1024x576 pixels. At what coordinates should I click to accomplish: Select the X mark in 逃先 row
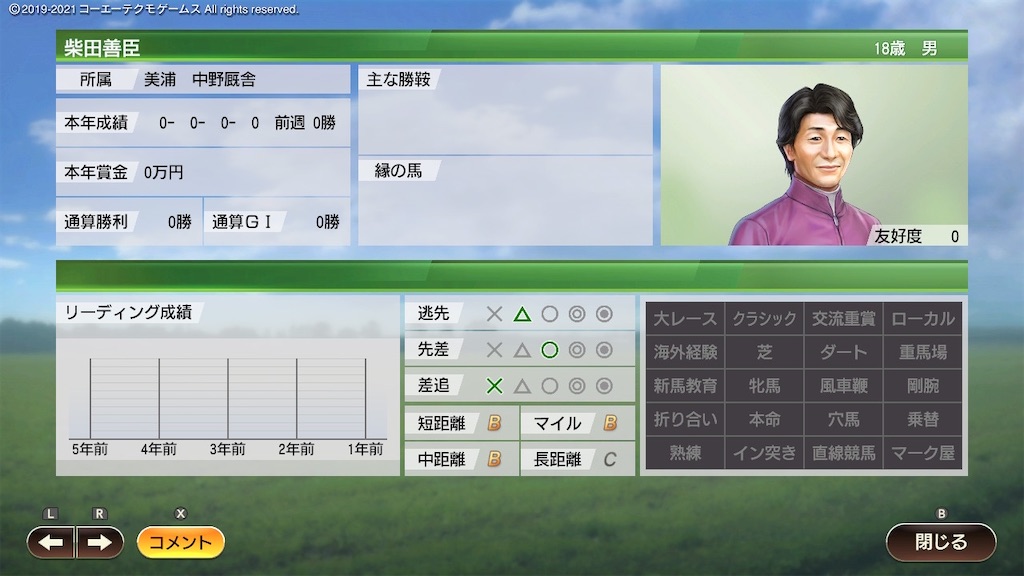click(x=494, y=314)
